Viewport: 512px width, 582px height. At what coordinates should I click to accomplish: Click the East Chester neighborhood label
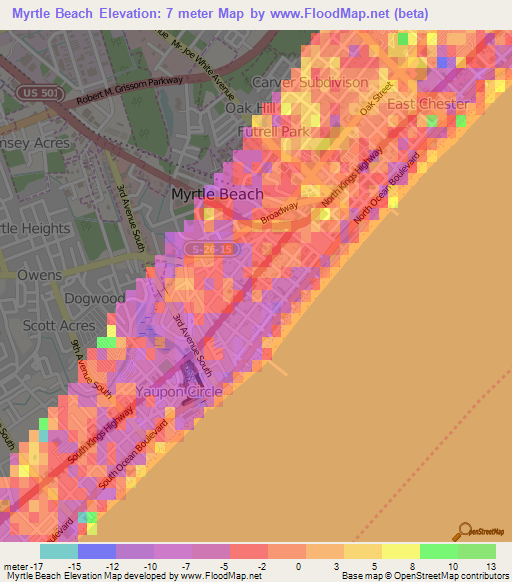428,104
